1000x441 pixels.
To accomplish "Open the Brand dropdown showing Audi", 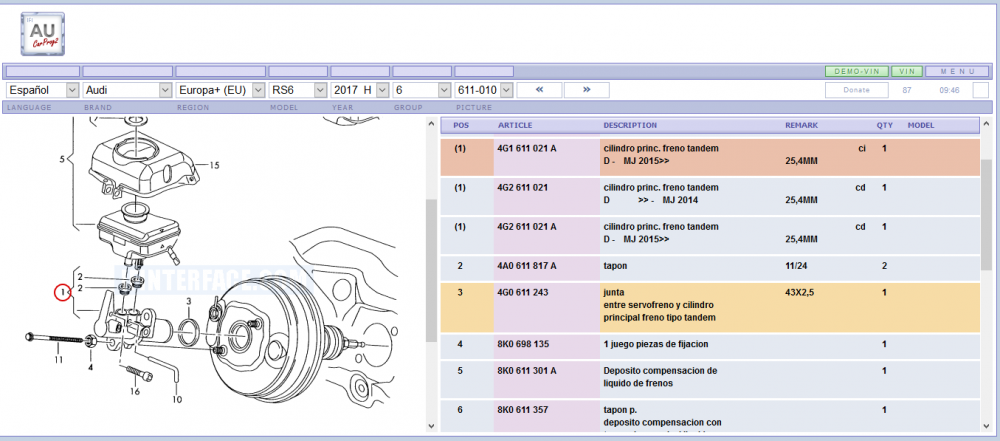I will click(x=128, y=91).
